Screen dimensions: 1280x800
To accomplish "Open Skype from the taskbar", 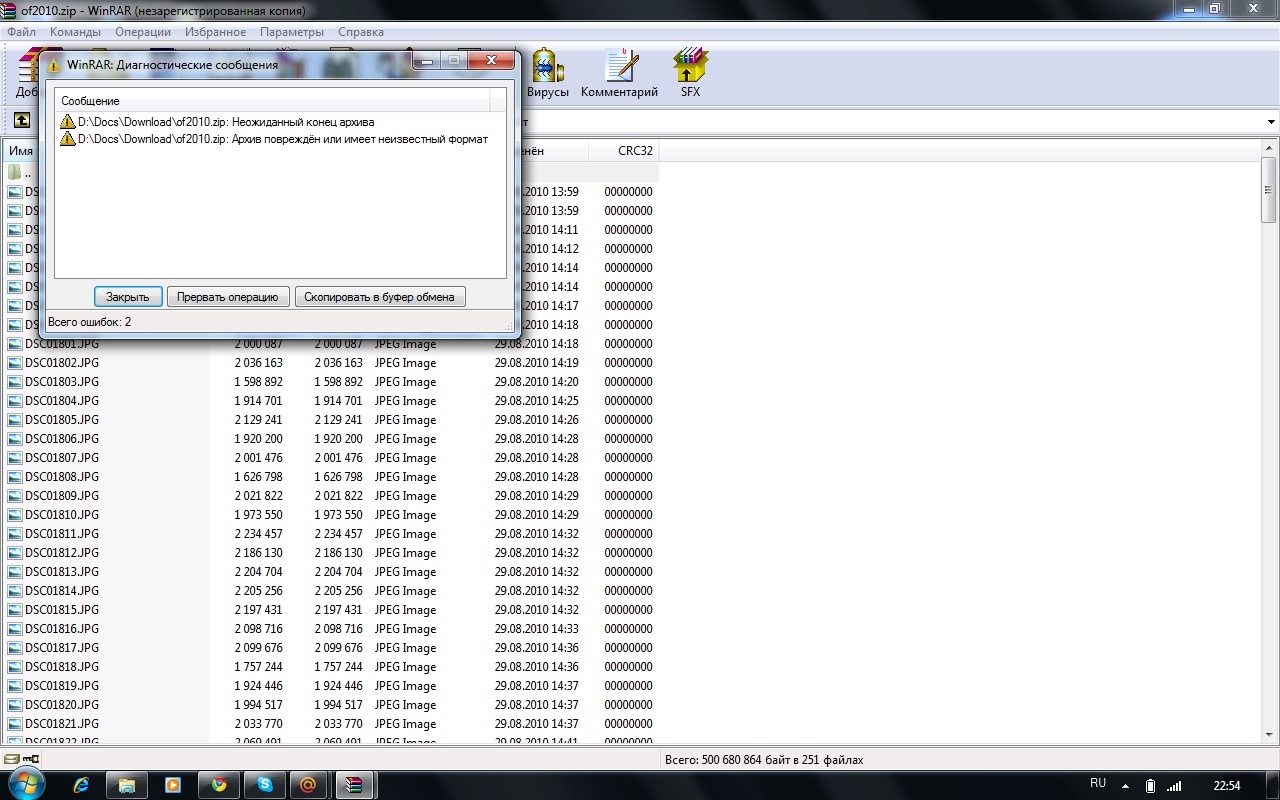I will [265, 785].
